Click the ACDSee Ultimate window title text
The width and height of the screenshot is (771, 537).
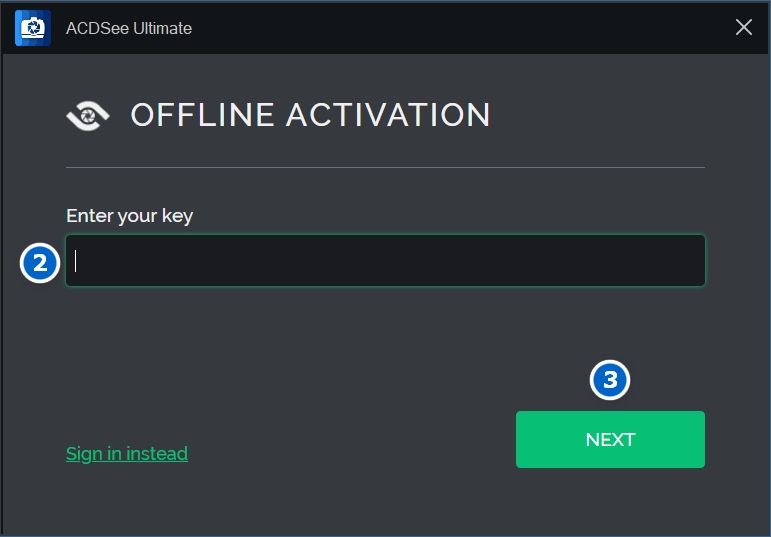coord(128,28)
